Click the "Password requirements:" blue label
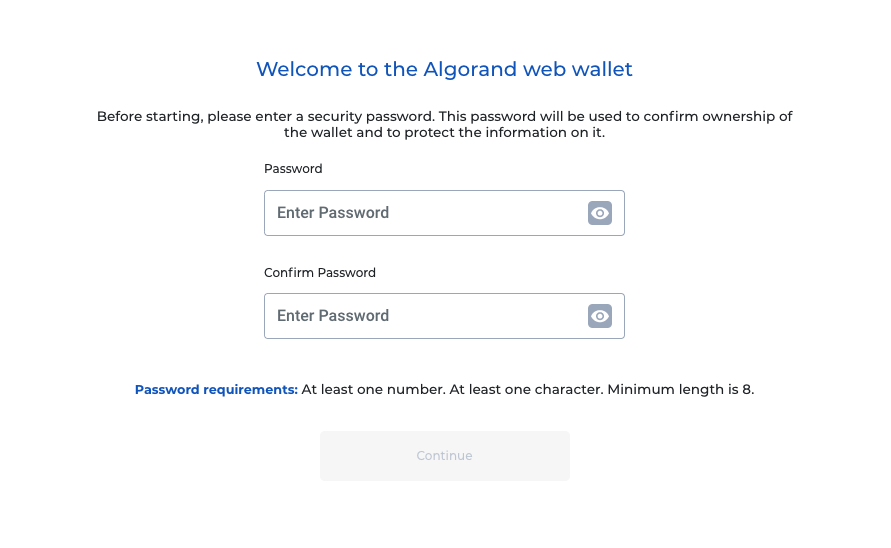The height and width of the screenshot is (548, 891). [216, 390]
